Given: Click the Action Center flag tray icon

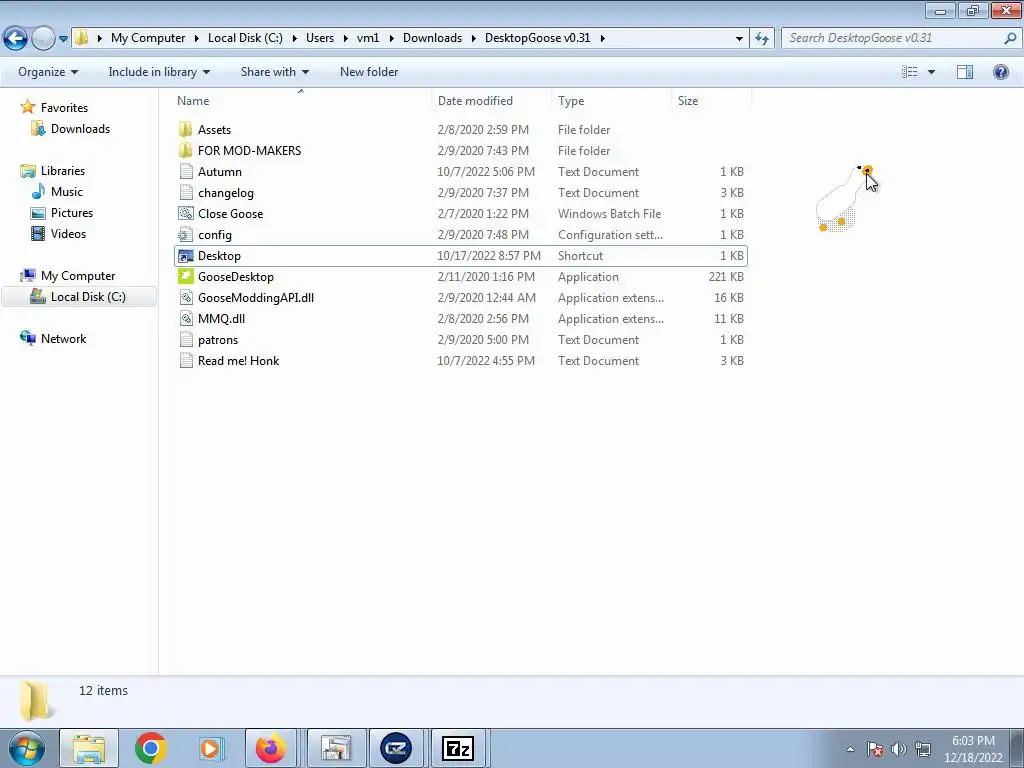Looking at the screenshot, I should pos(875,749).
